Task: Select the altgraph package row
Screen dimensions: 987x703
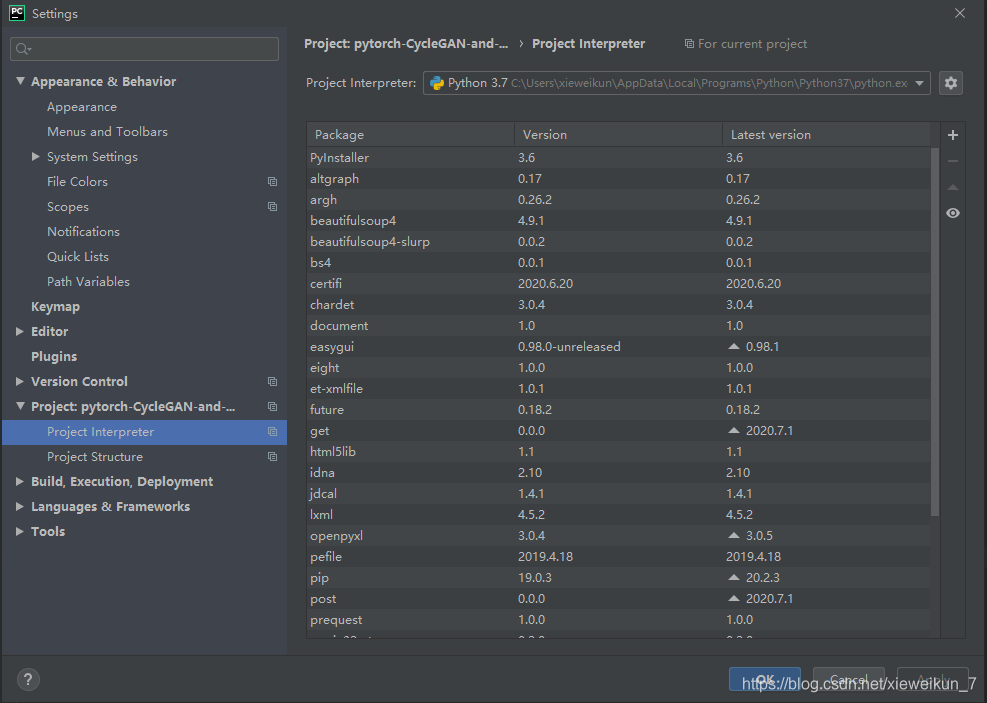Action: (618, 179)
